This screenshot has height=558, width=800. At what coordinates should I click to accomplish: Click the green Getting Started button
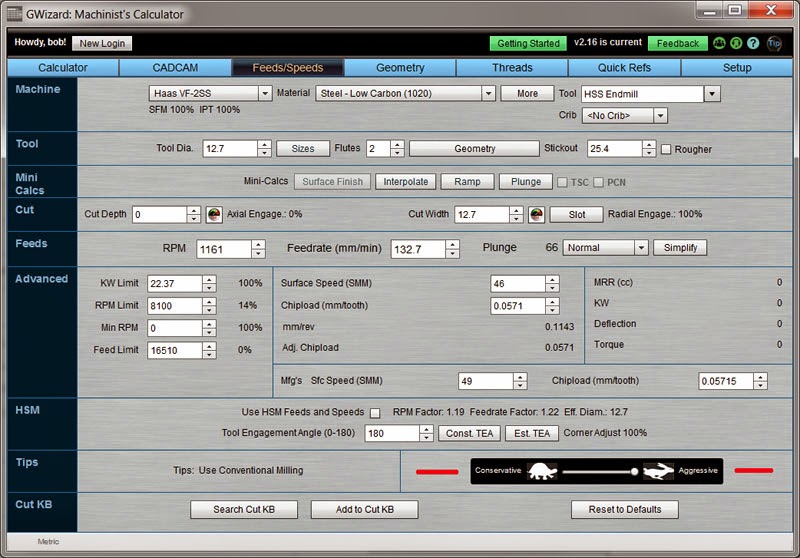528,43
